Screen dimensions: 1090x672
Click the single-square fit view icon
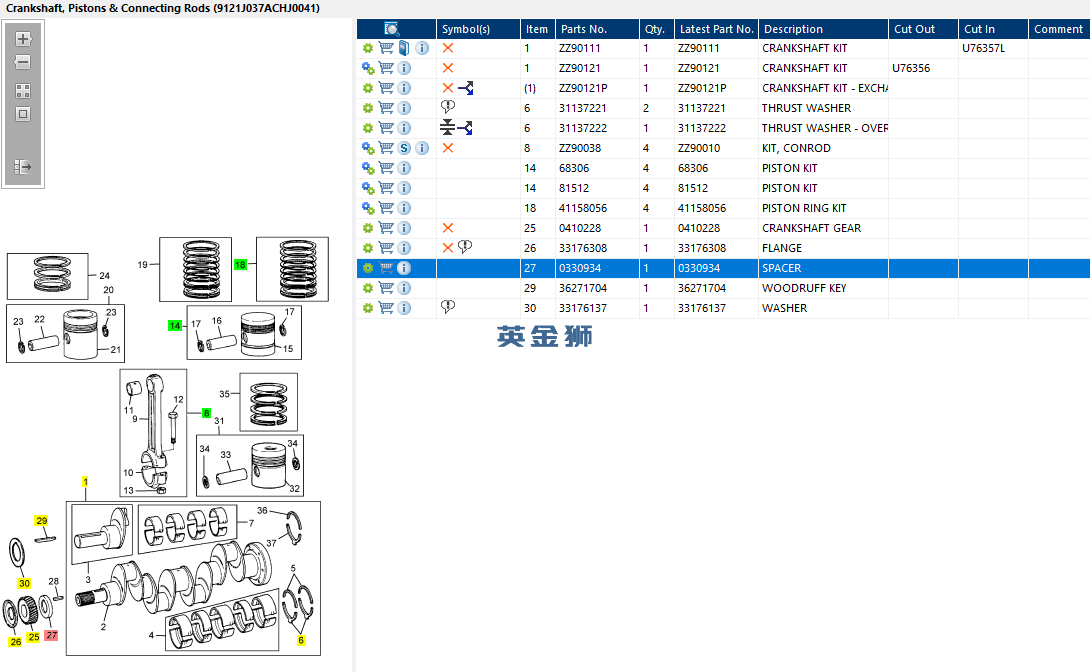(23, 114)
